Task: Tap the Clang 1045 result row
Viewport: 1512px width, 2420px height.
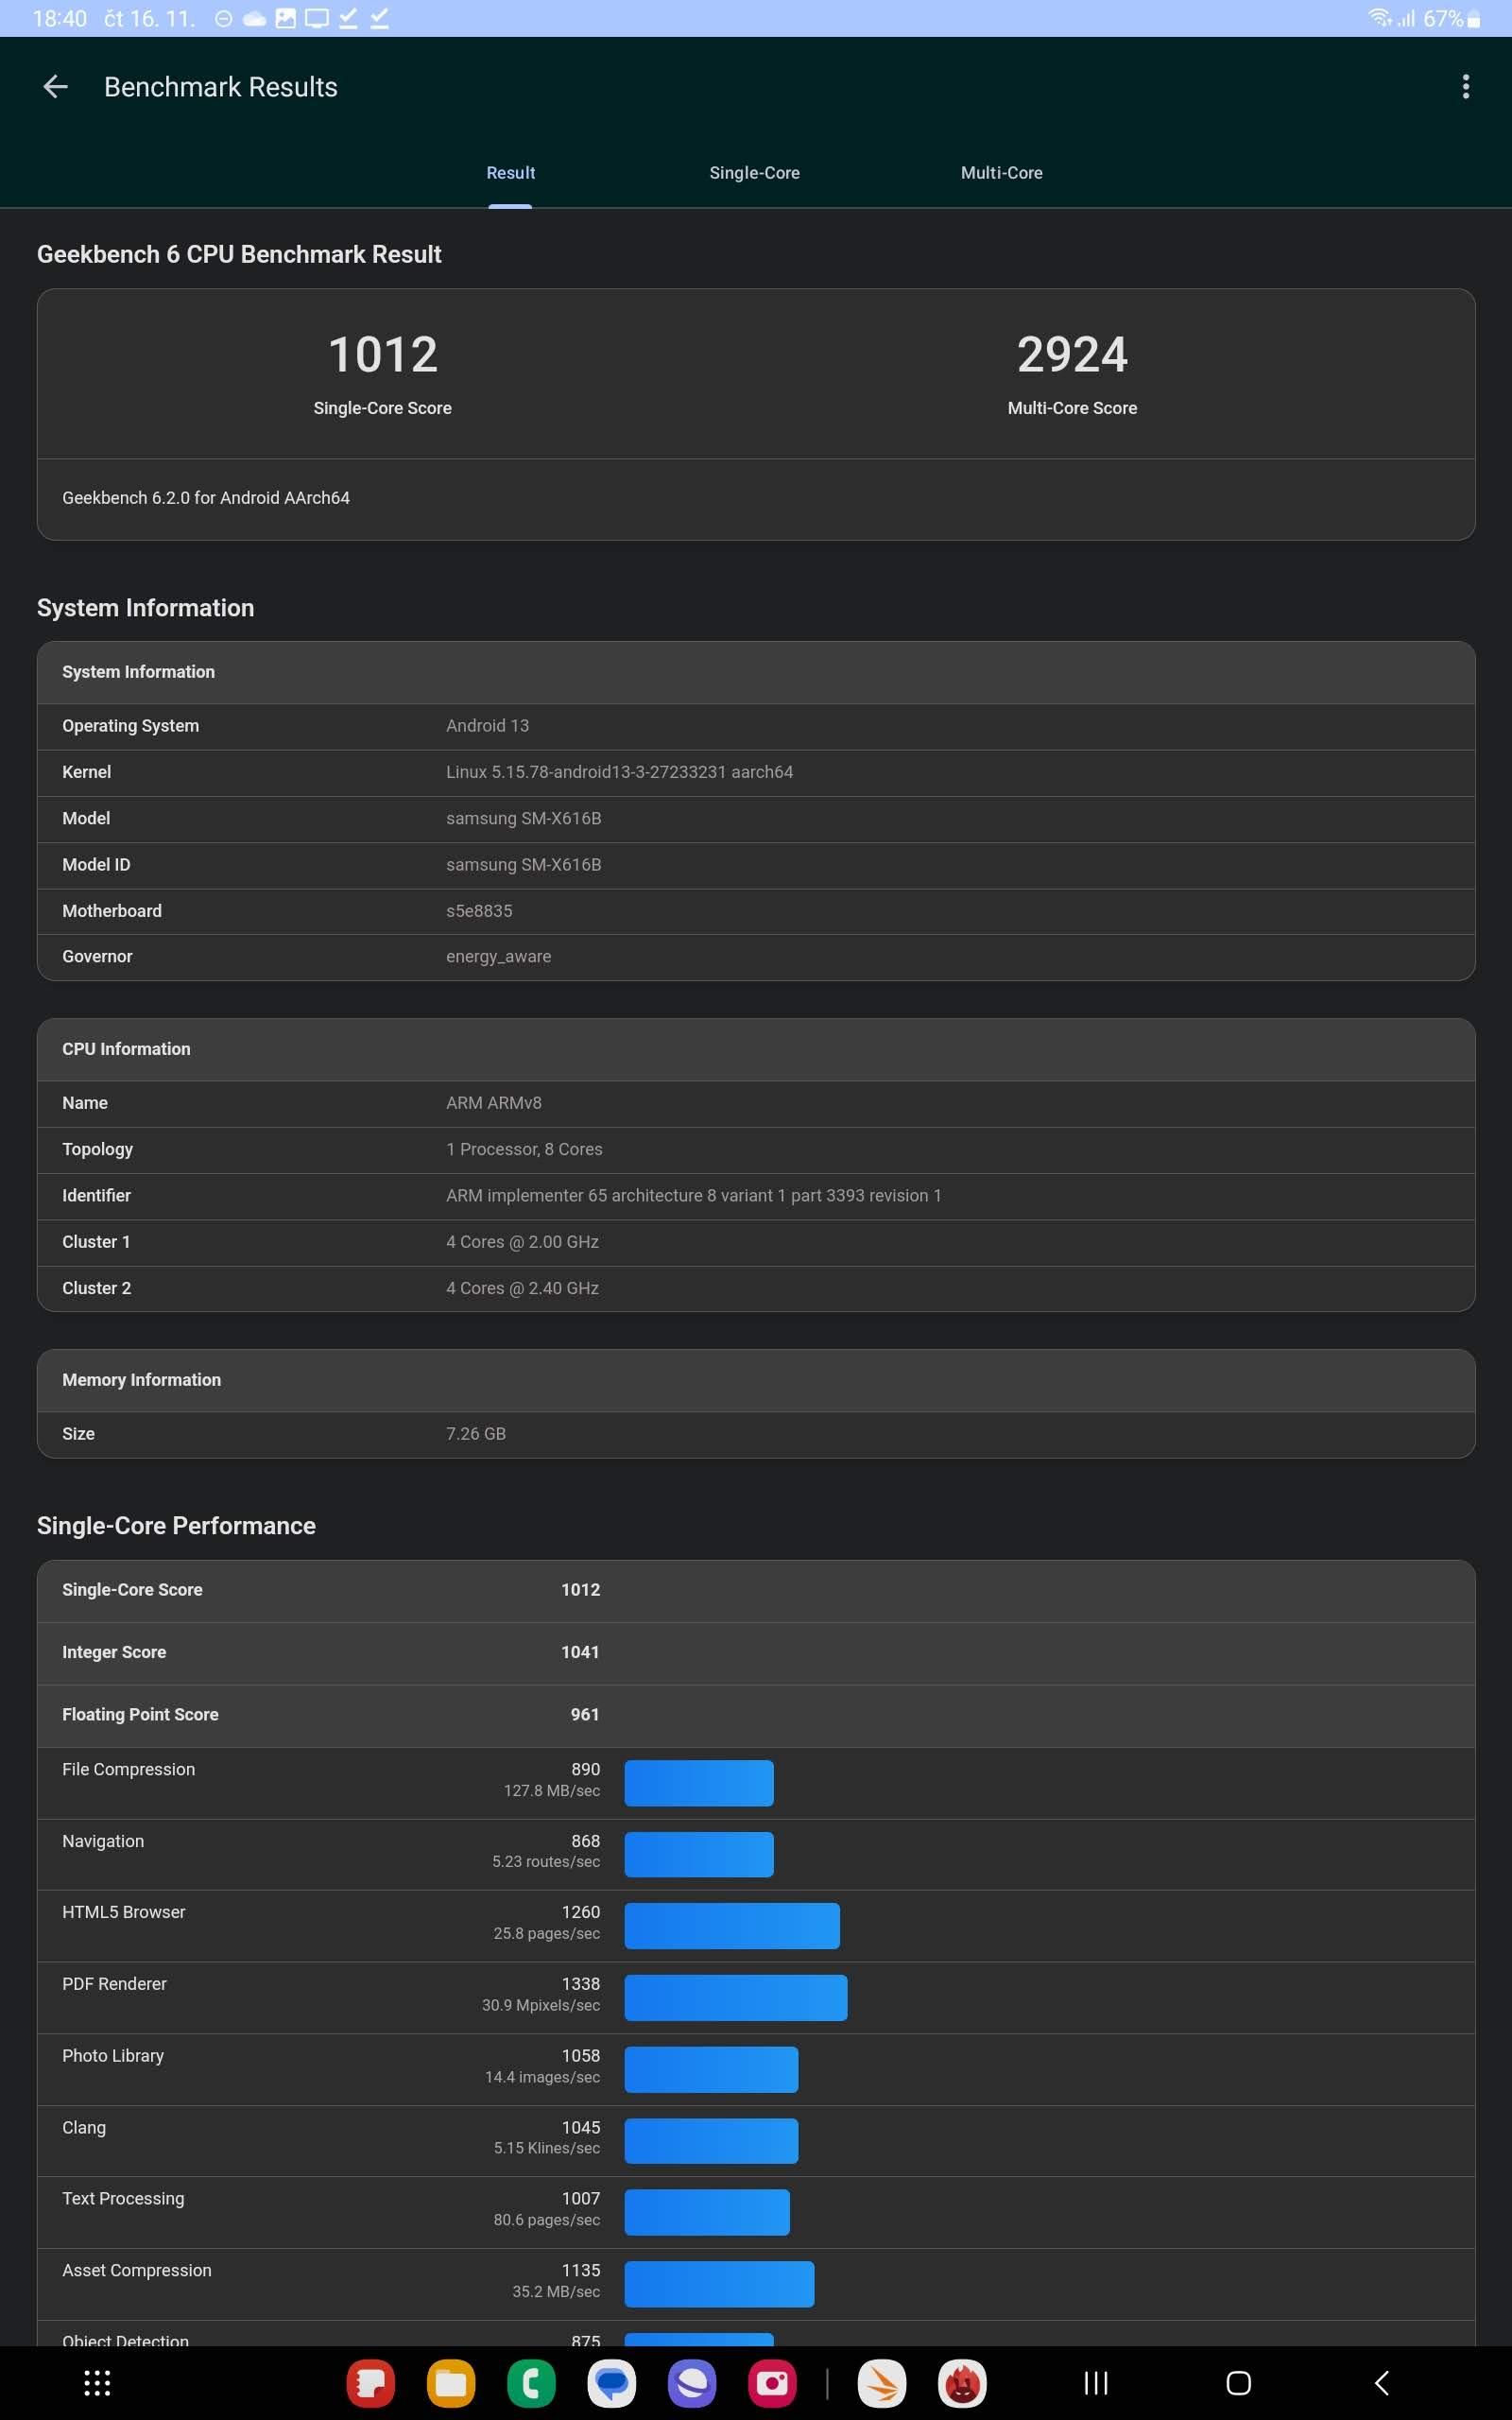Action: coord(756,2140)
